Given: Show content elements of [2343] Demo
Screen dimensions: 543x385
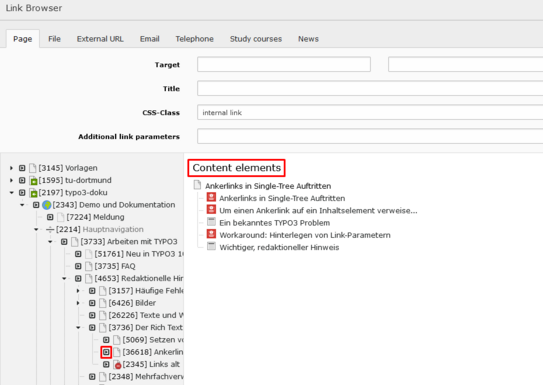Looking at the screenshot, I should [36, 205].
